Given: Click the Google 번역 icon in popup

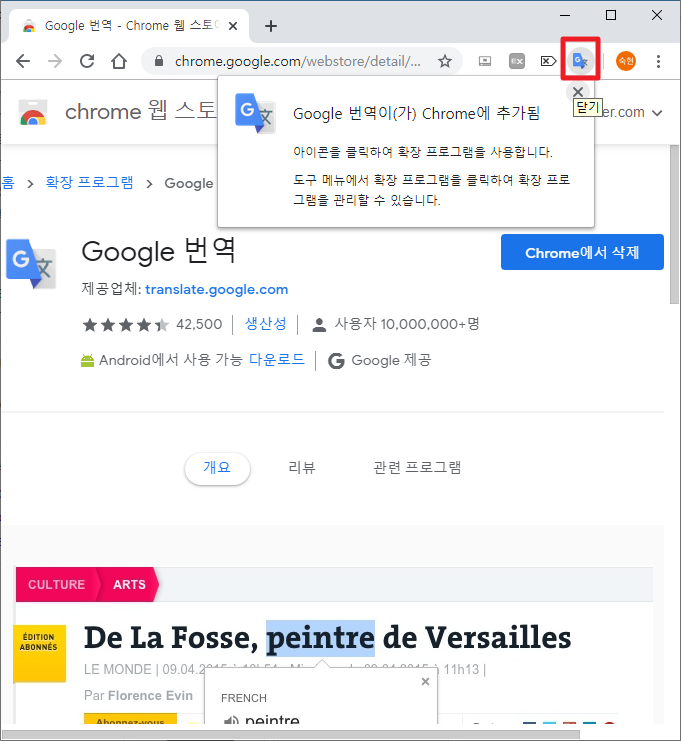Looking at the screenshot, I should [255, 113].
